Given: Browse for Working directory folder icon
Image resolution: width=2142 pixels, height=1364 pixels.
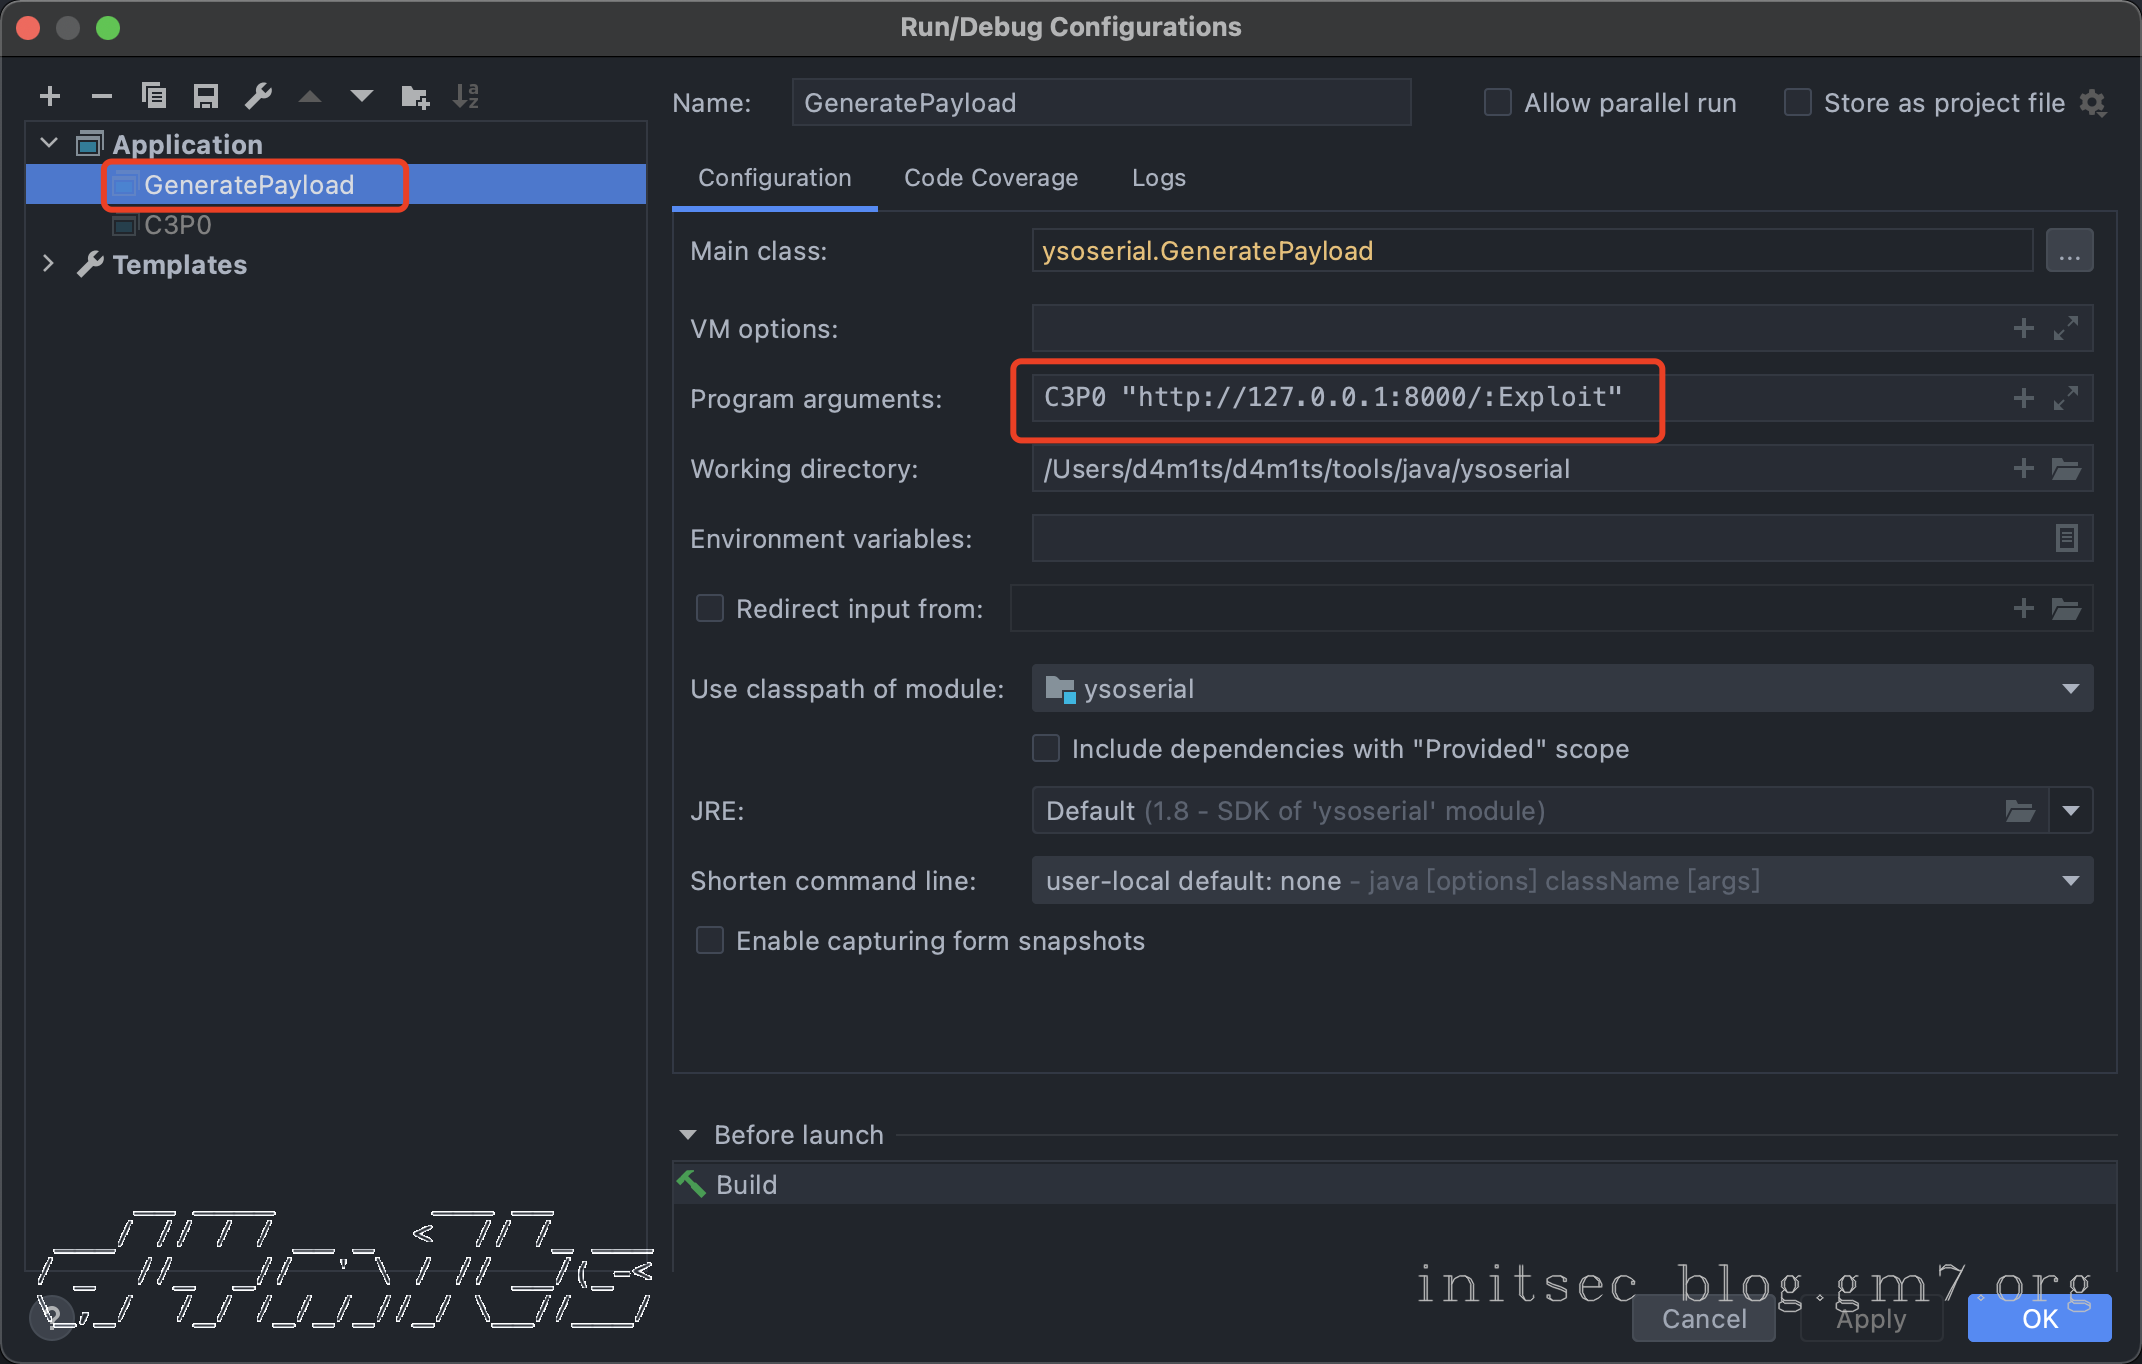Looking at the screenshot, I should 2066,469.
